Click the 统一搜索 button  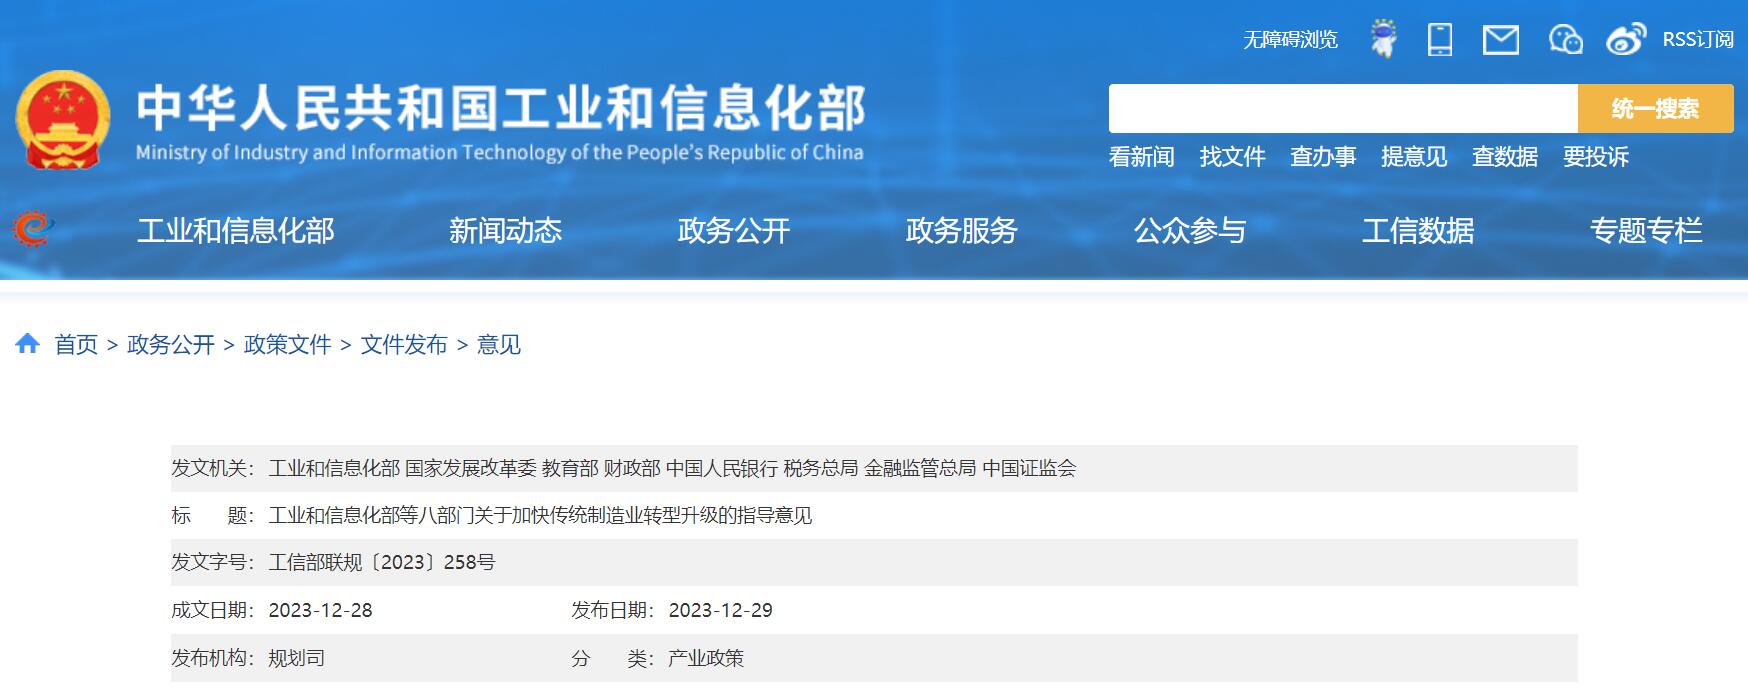[1656, 108]
